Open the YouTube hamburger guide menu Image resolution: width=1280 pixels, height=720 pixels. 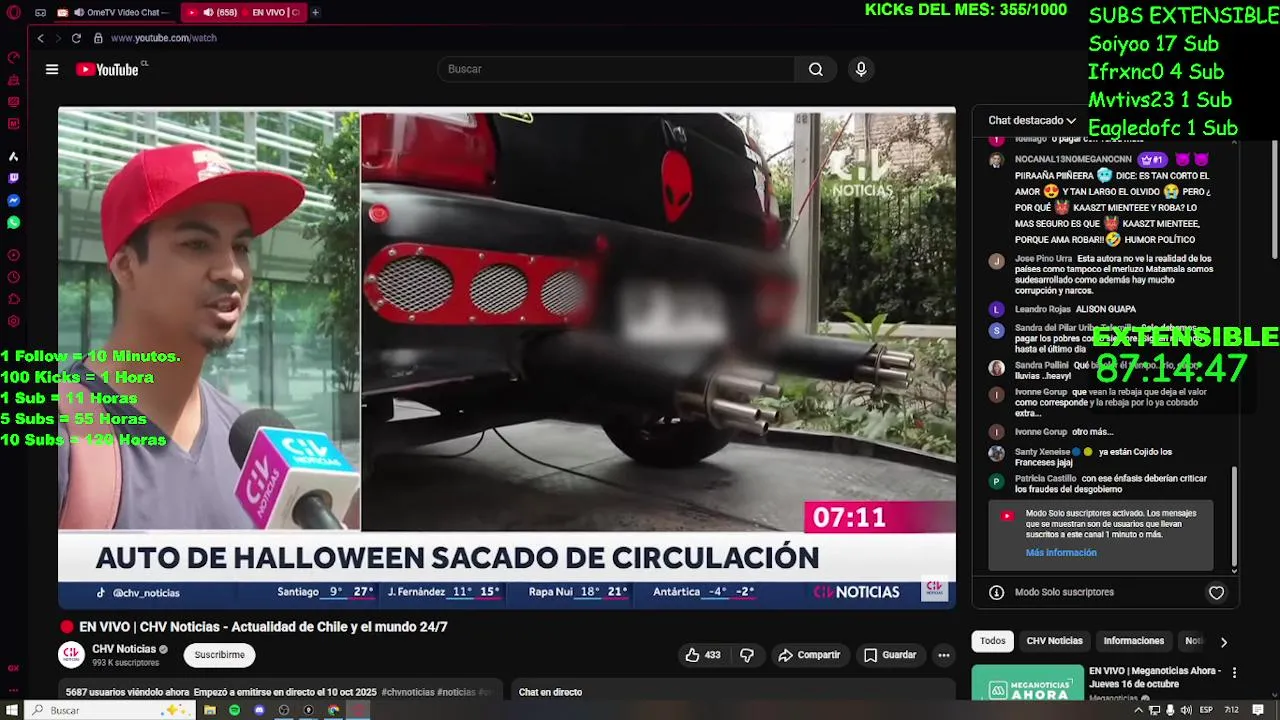52,69
